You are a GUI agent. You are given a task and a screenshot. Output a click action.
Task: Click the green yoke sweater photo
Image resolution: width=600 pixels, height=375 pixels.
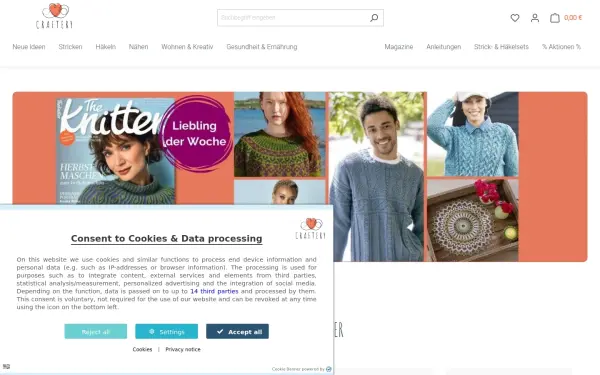point(280,134)
